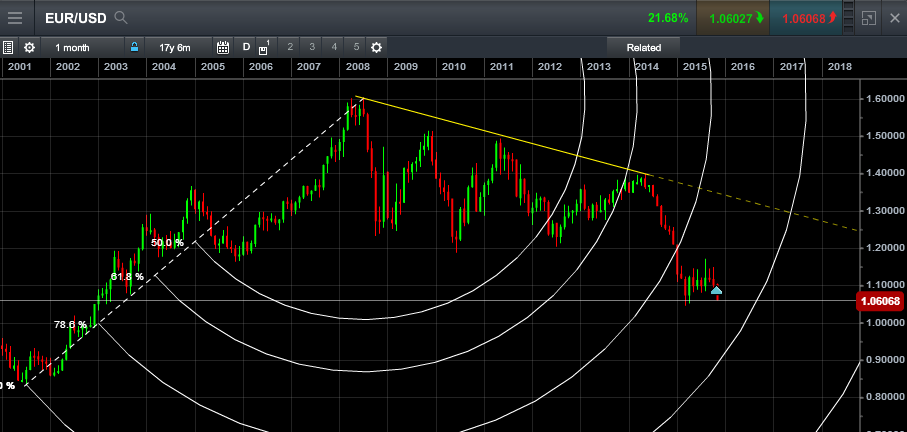Select the D default layout button
907x432 pixels.
click(x=246, y=47)
